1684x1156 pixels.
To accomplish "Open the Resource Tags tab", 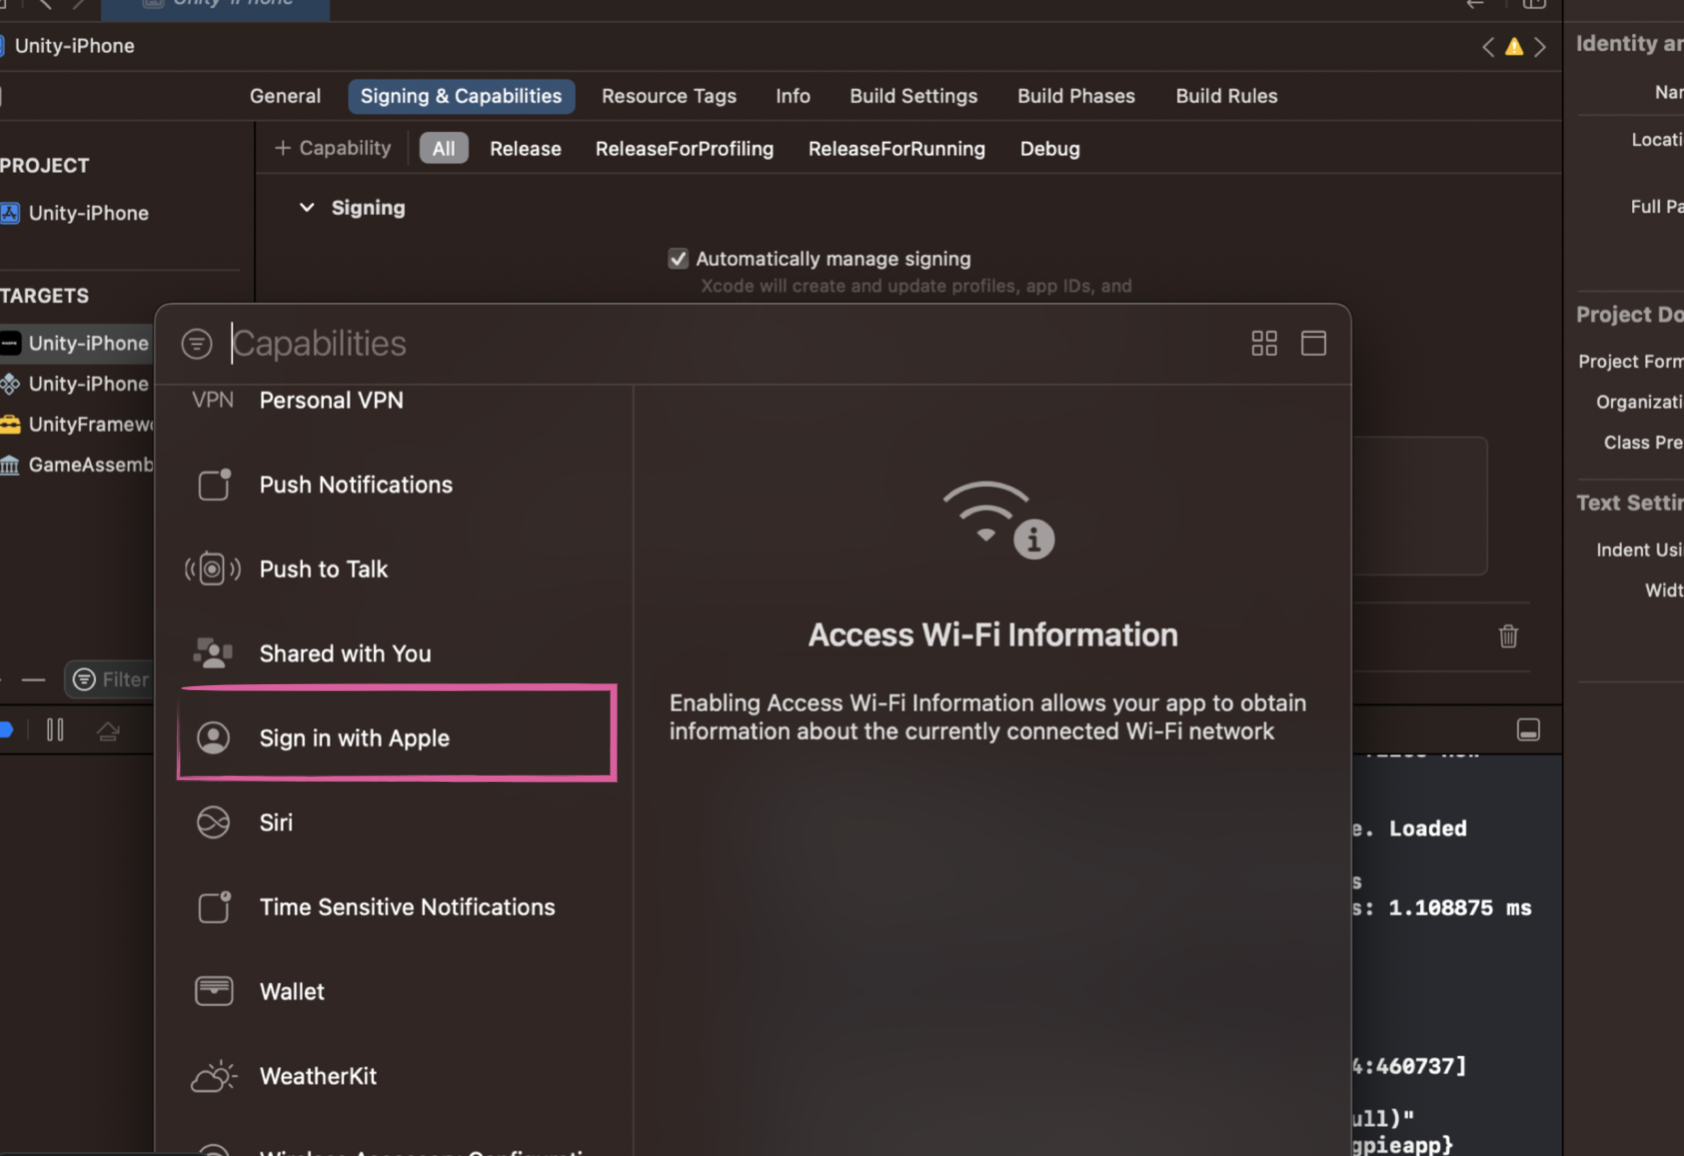I will coord(669,96).
